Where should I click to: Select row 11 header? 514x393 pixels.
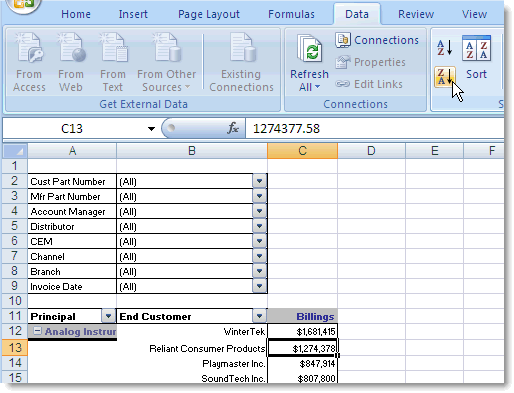point(15,316)
